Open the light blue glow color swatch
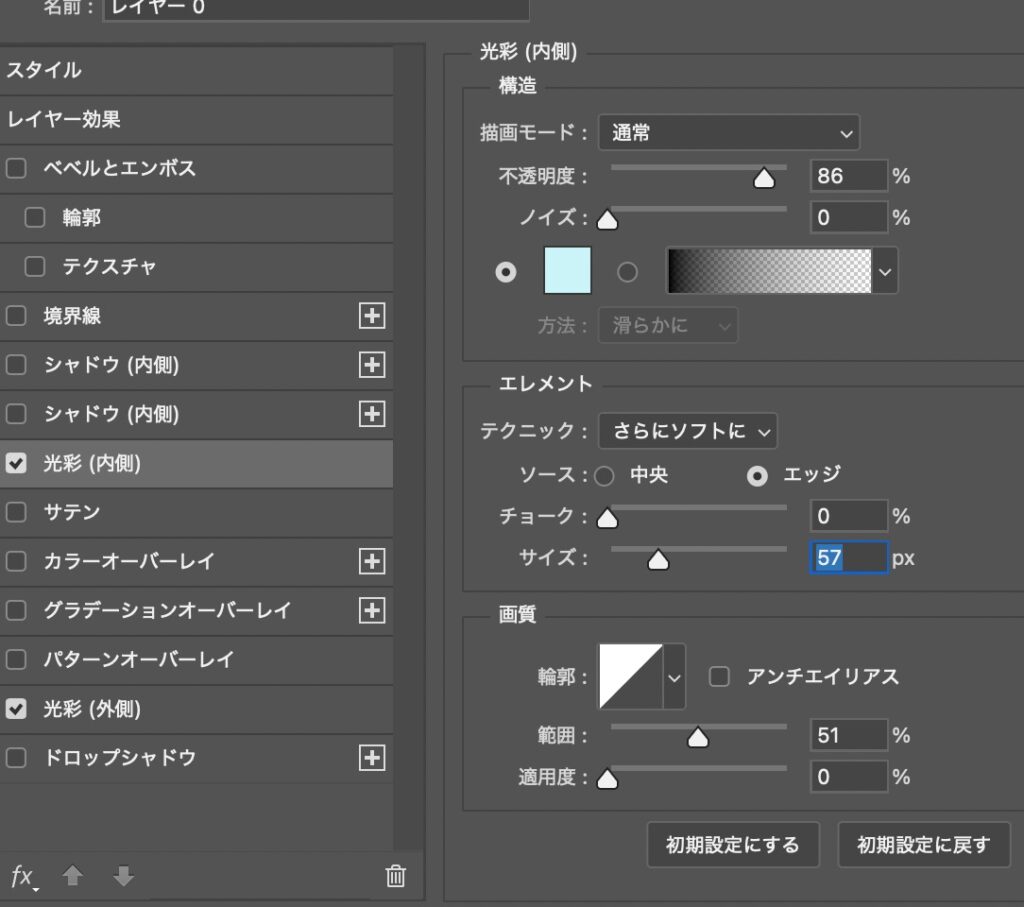Screen dimensions: 1024x907 pos(567,271)
